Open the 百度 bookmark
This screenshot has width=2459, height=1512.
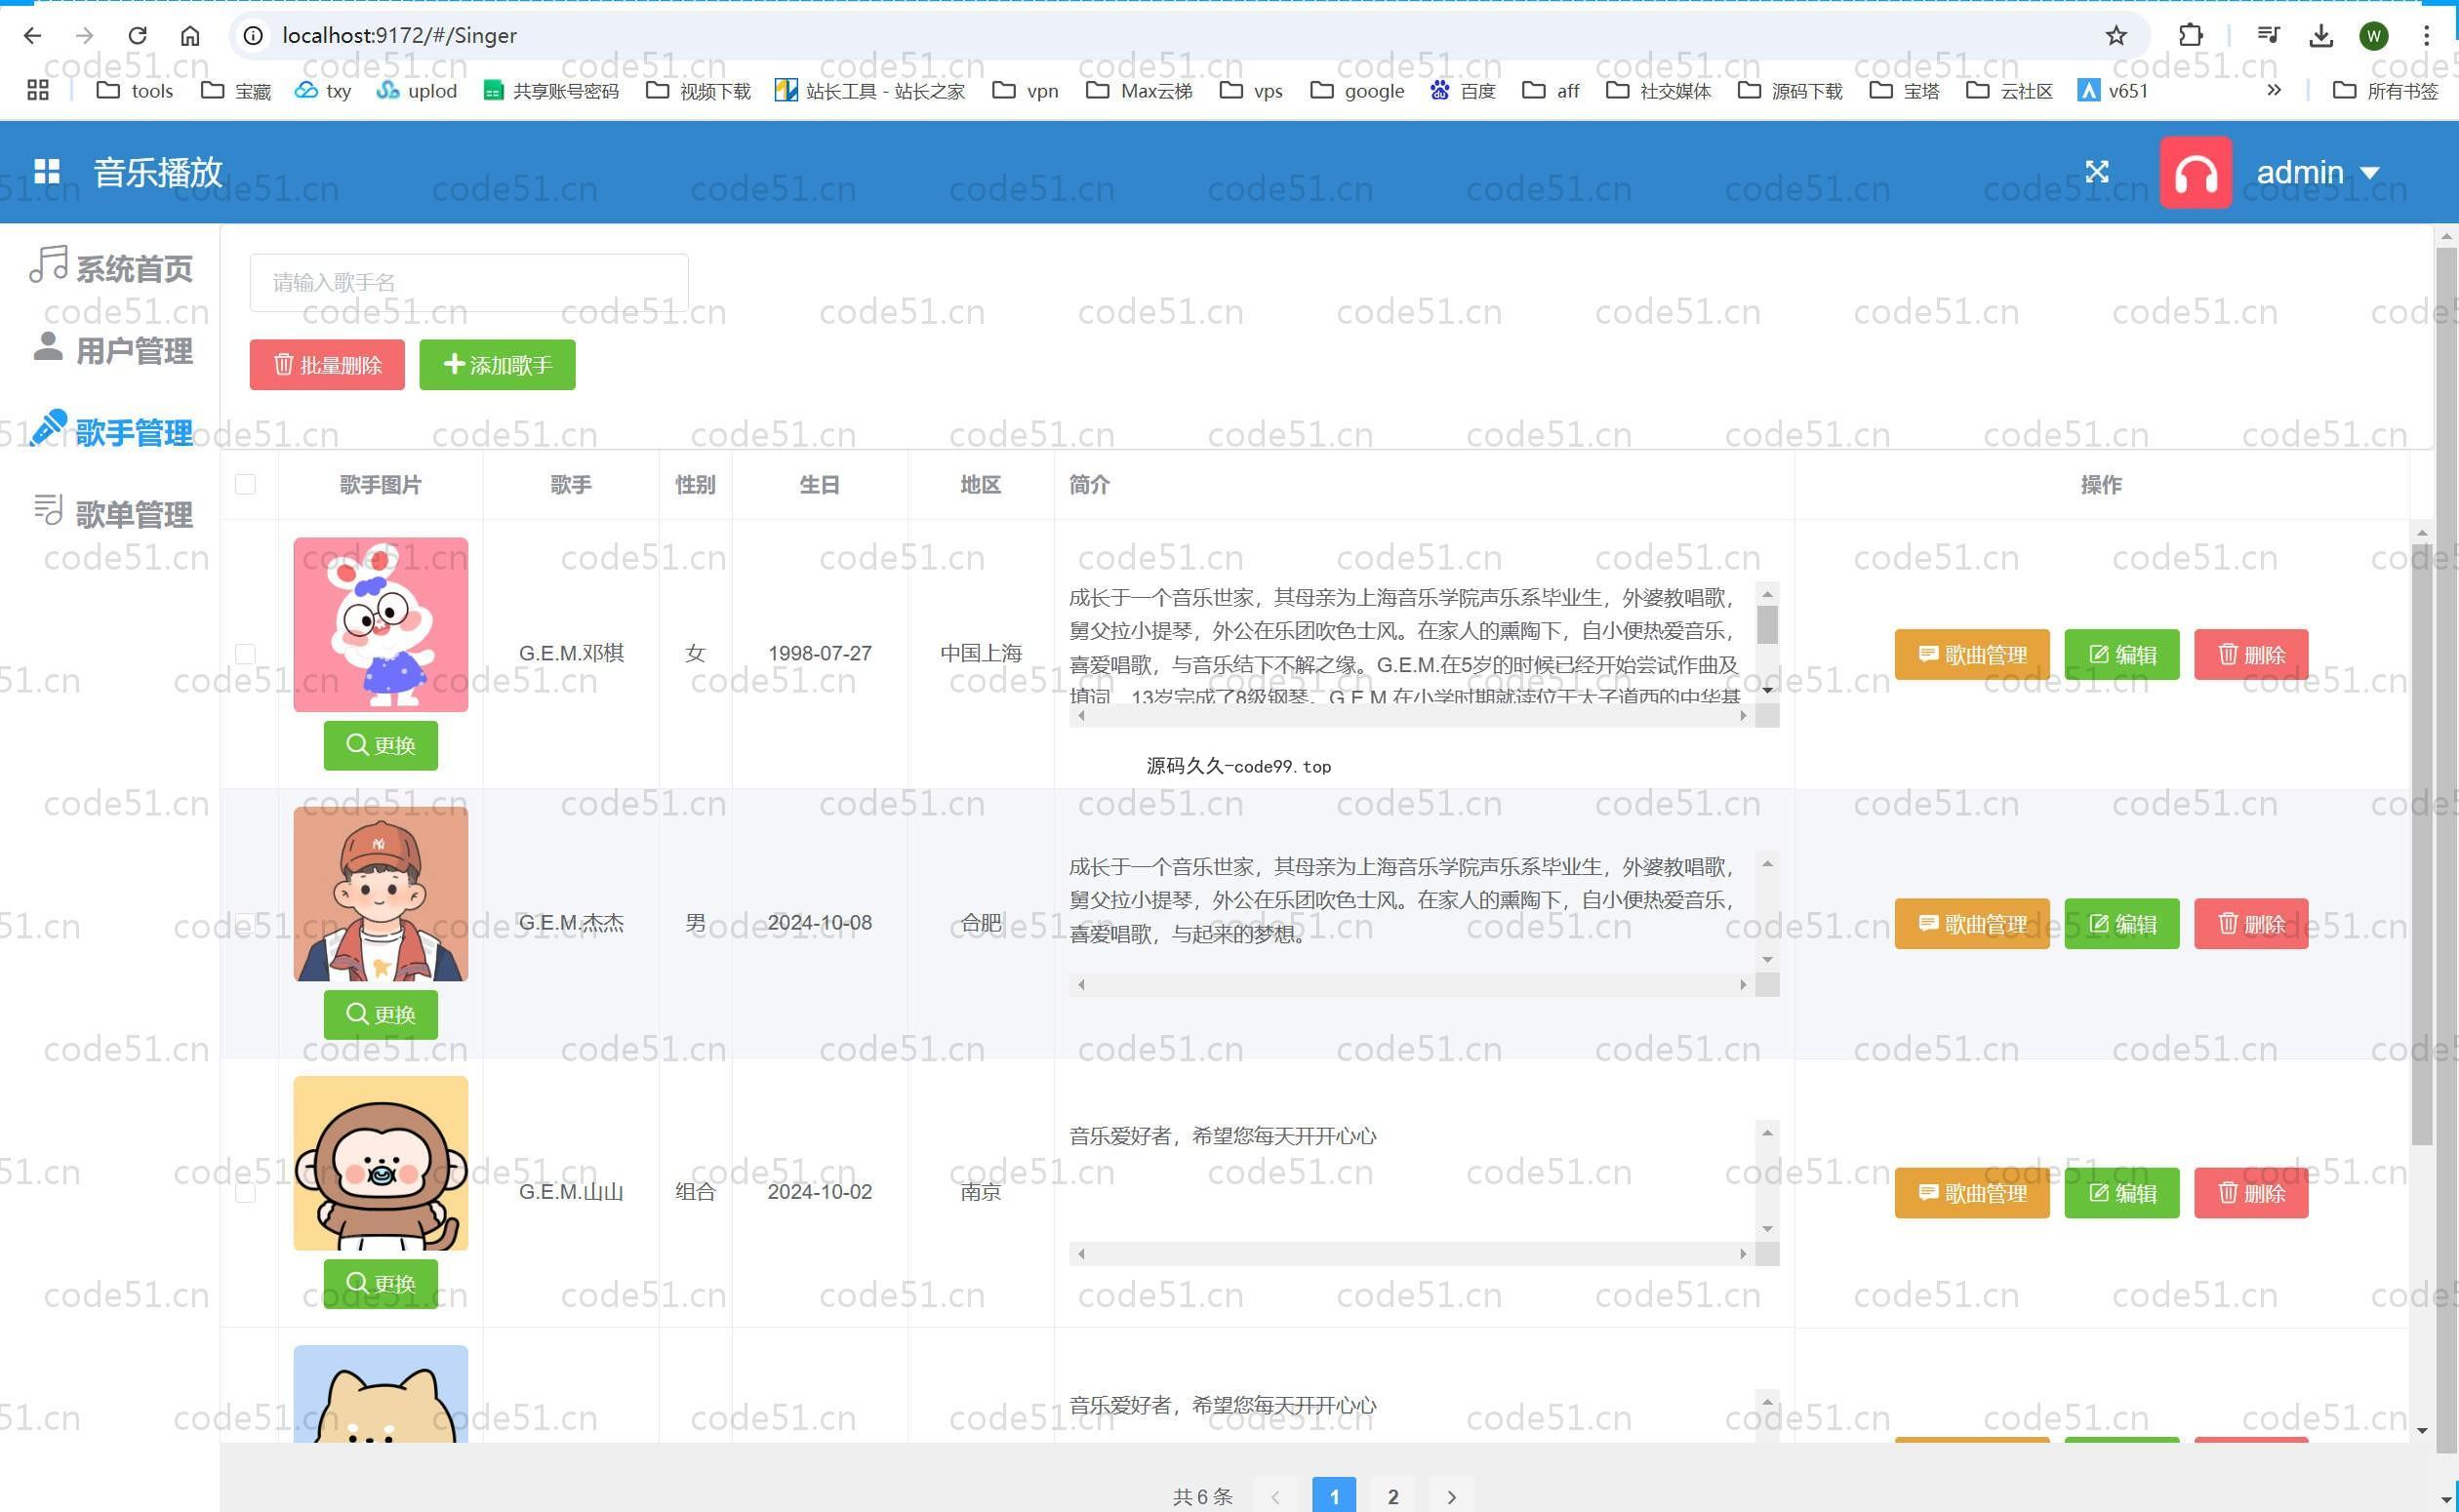(1463, 91)
